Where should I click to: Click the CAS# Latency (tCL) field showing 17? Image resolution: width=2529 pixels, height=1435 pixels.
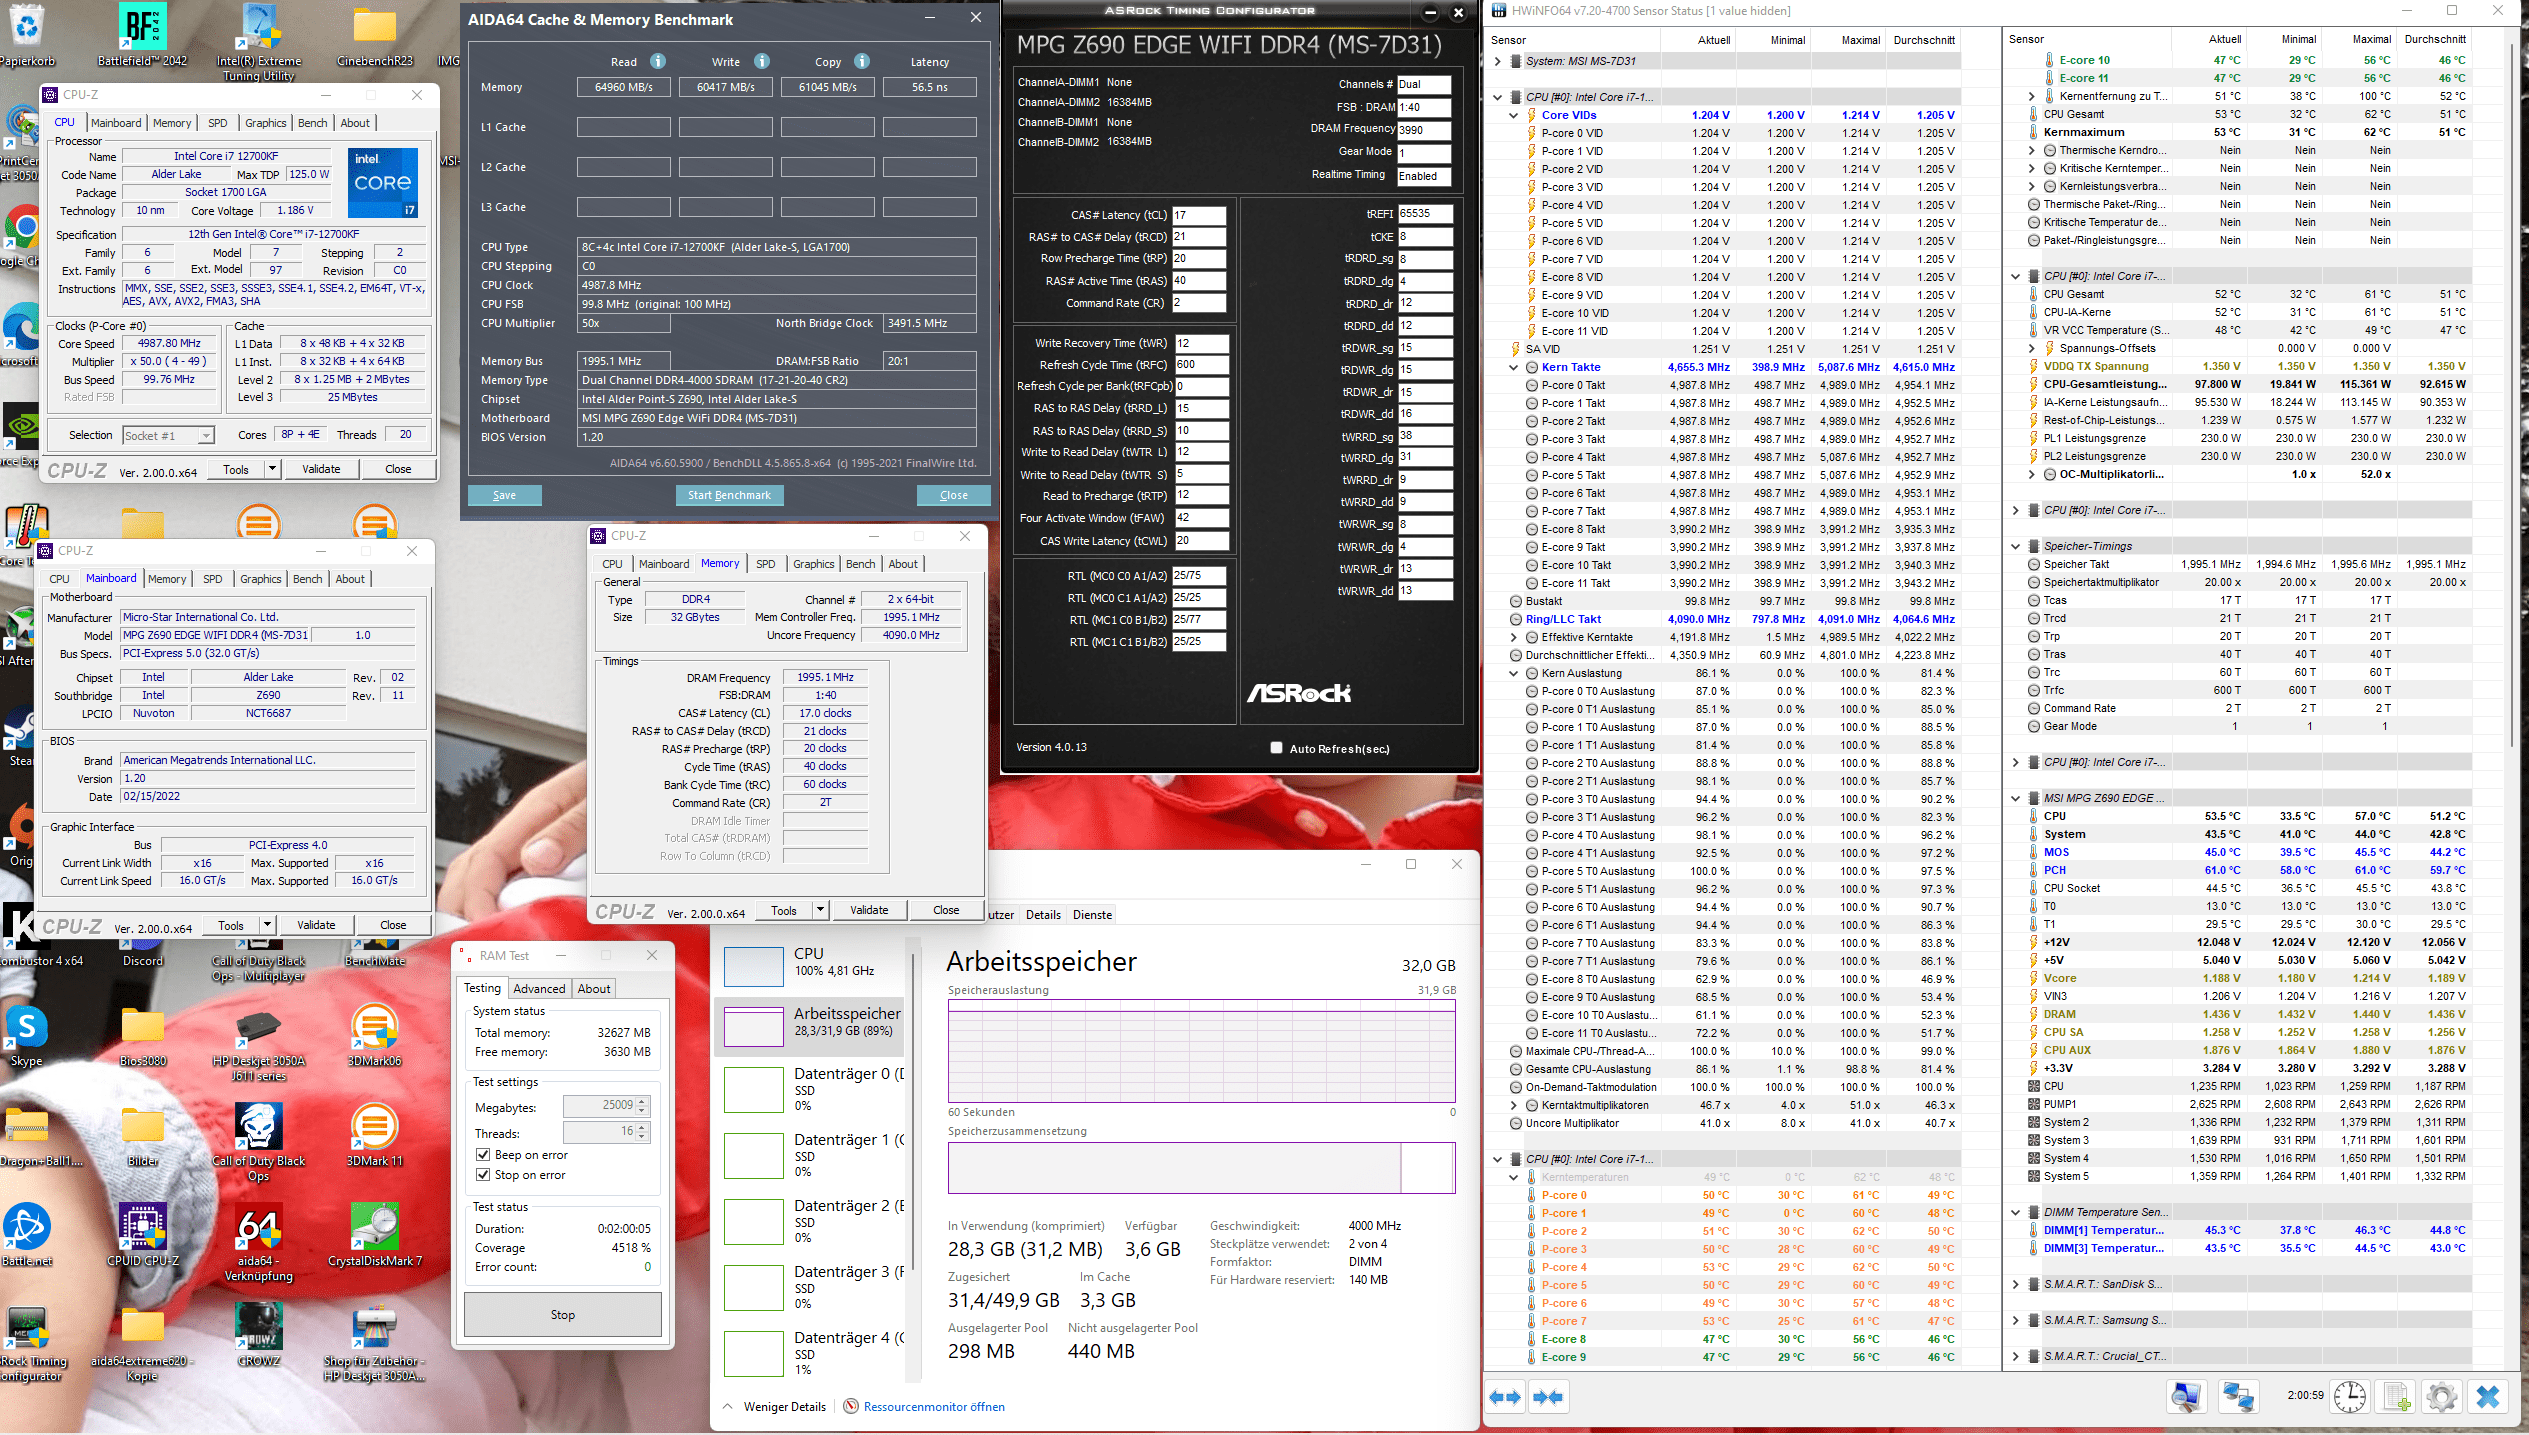[x=1198, y=215]
